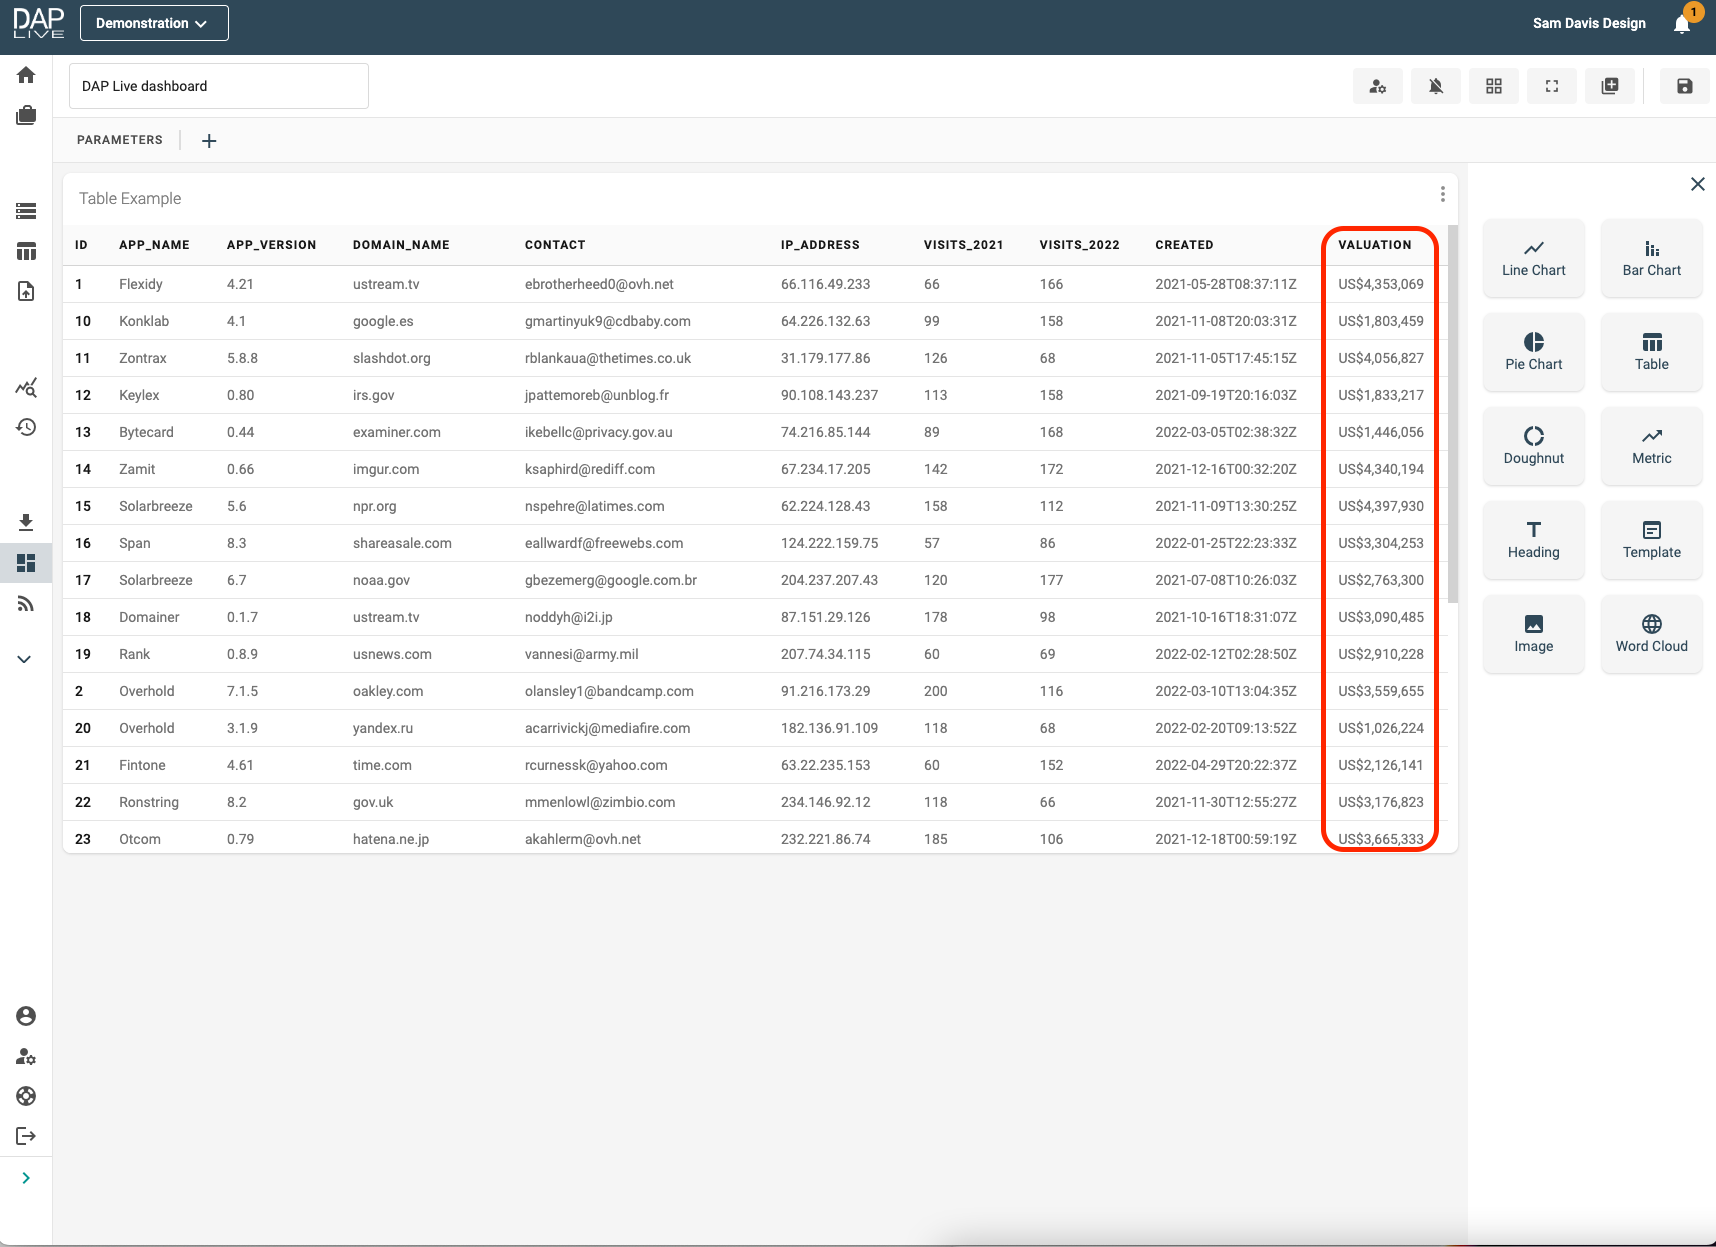
Task: Select the Doughnut widget tile
Action: click(1533, 446)
